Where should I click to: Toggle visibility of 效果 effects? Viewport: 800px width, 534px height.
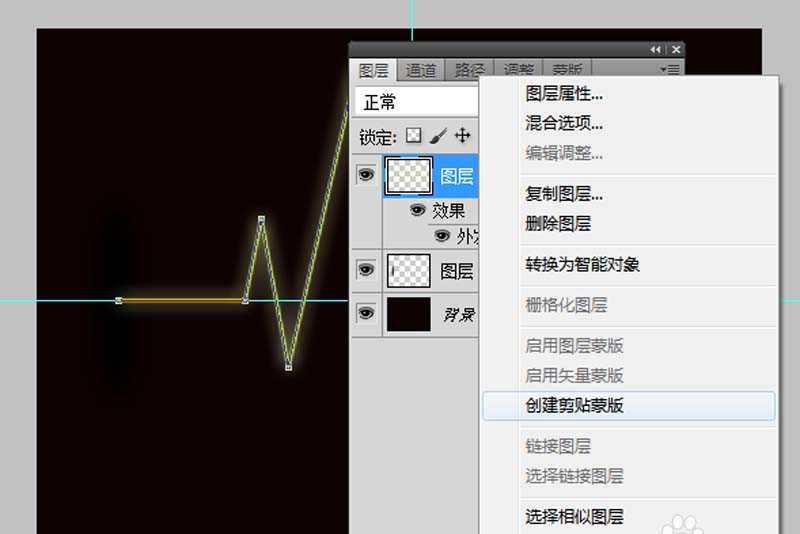(417, 210)
